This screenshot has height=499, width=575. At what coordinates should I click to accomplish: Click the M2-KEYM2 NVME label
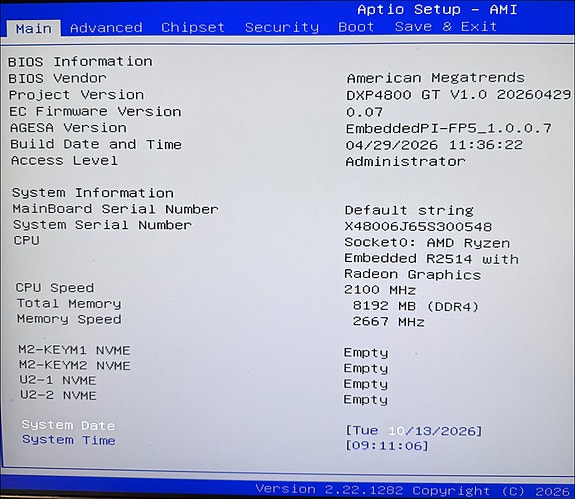click(75, 366)
